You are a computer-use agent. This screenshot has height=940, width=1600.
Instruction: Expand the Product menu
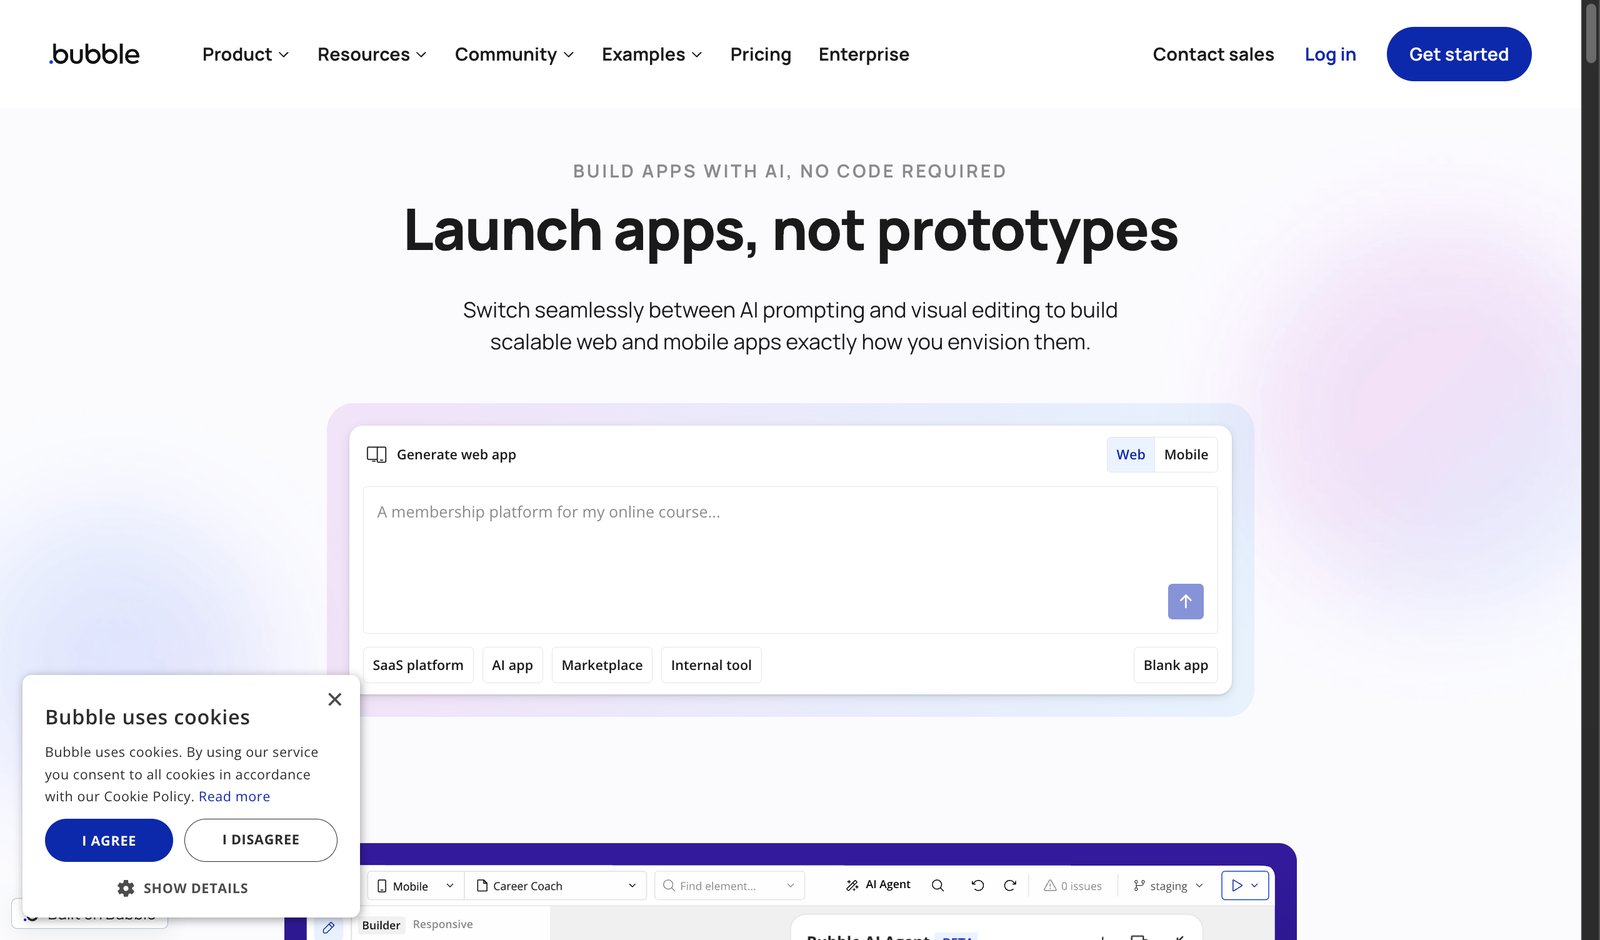245,54
